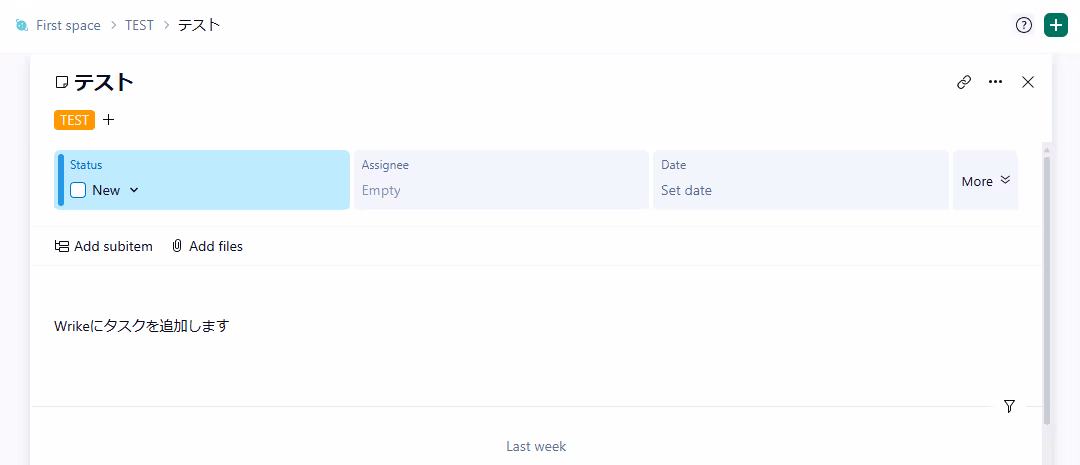The width and height of the screenshot is (1080, 465).
Task: Click the Last week label
Action: pos(536,446)
